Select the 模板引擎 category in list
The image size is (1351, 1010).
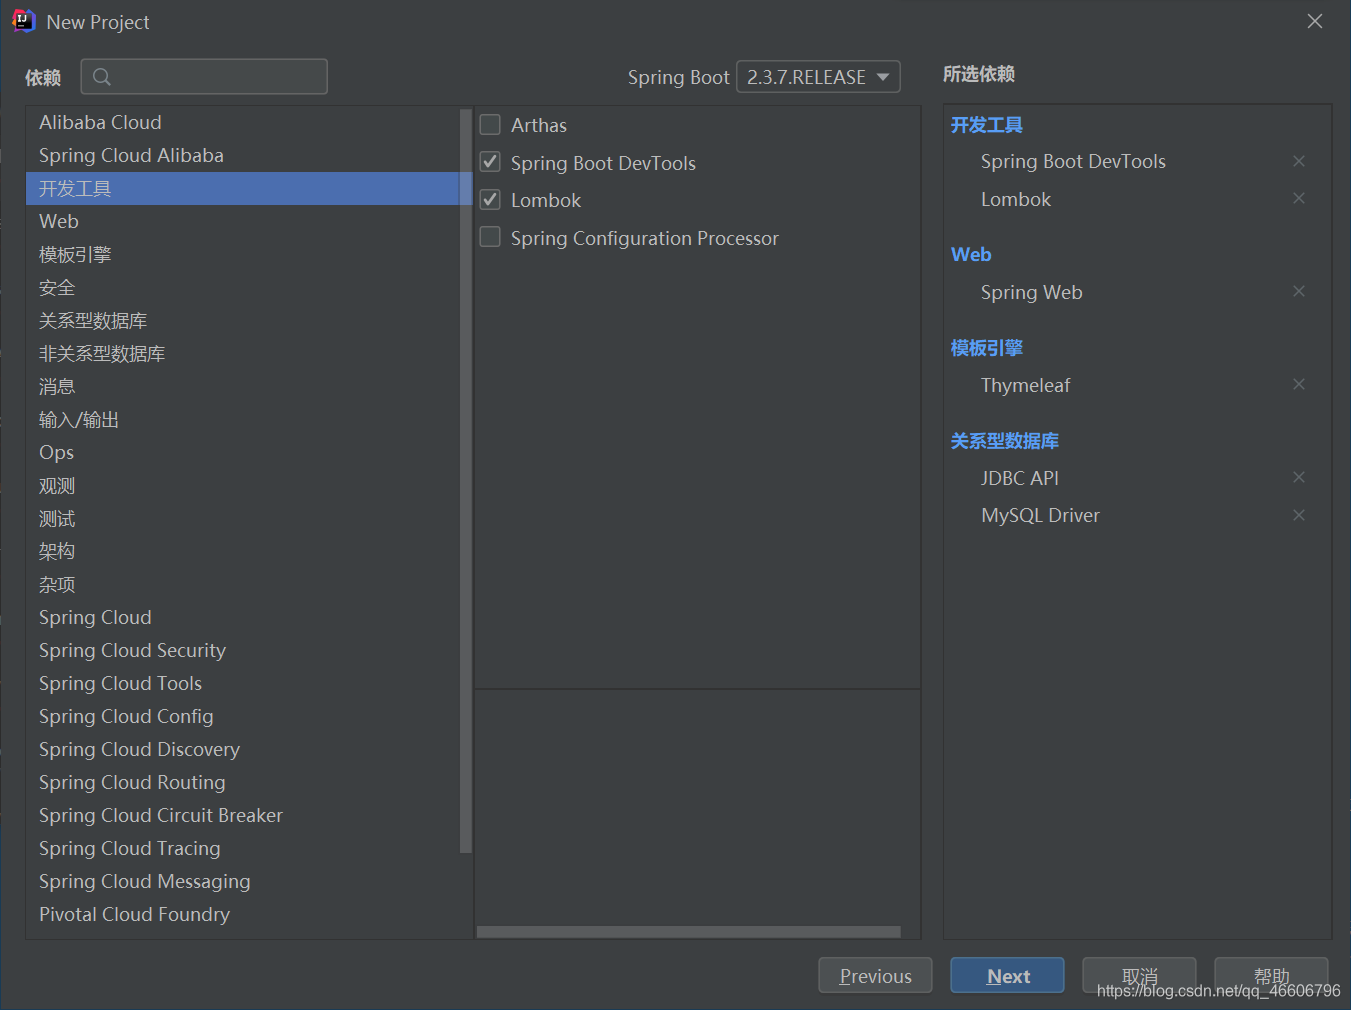[242, 254]
